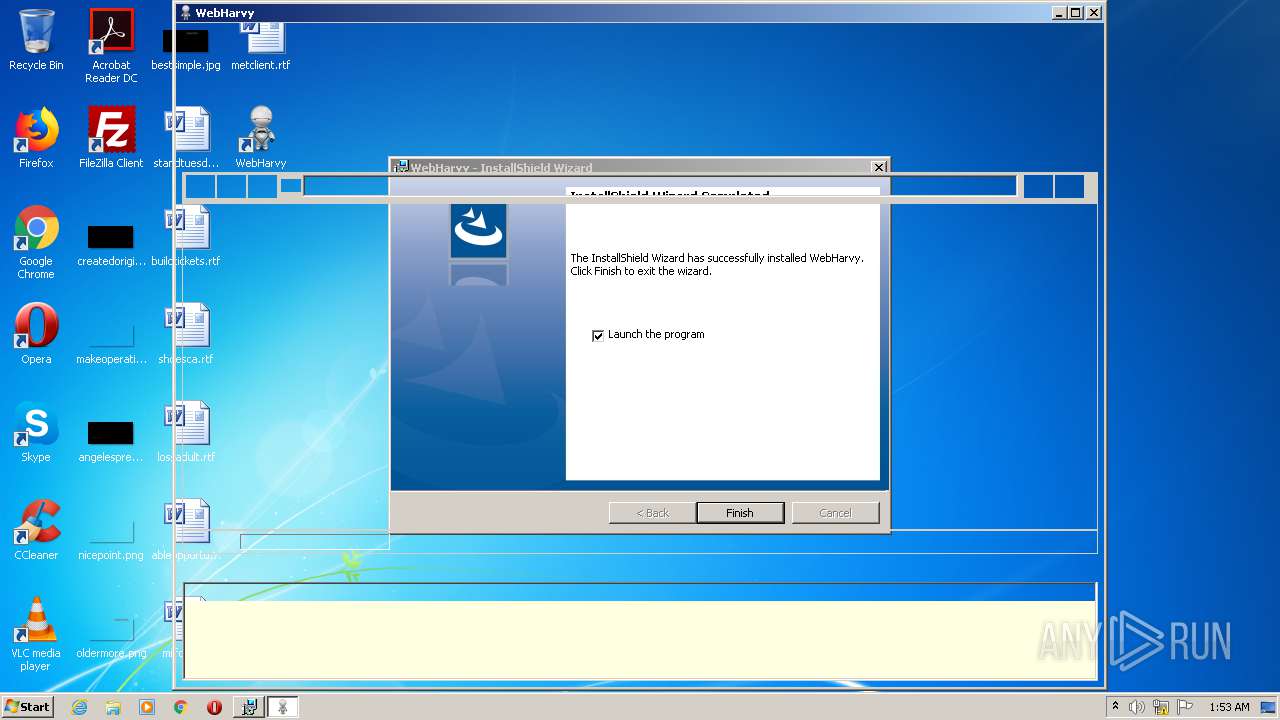Image resolution: width=1280 pixels, height=720 pixels.
Task: Select the Skype desktop shortcut
Action: [36, 432]
